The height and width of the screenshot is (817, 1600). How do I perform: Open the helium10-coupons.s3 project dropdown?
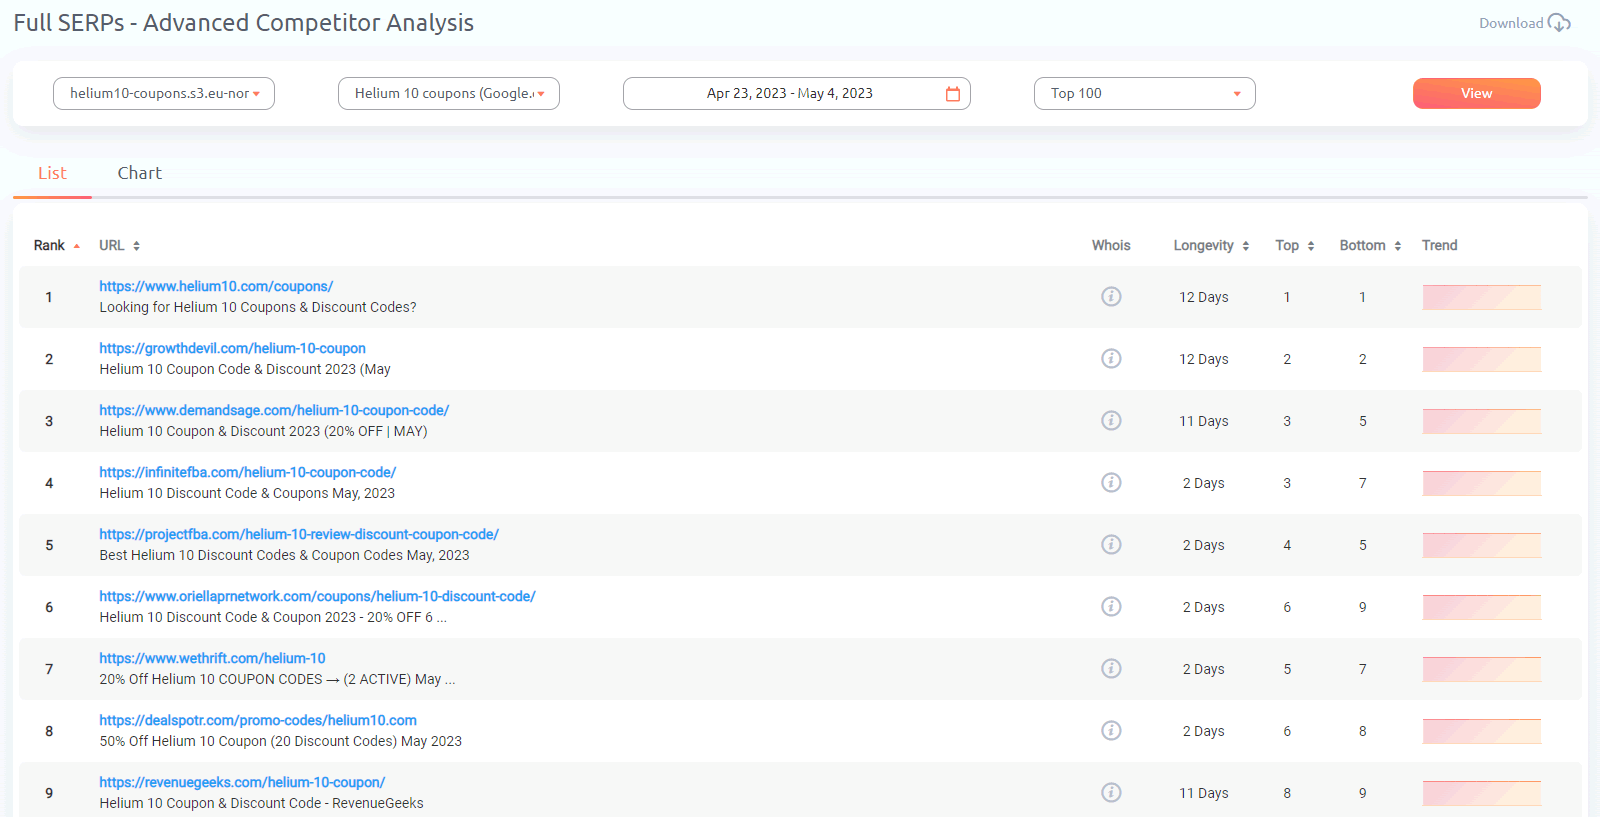pyautogui.click(x=164, y=94)
